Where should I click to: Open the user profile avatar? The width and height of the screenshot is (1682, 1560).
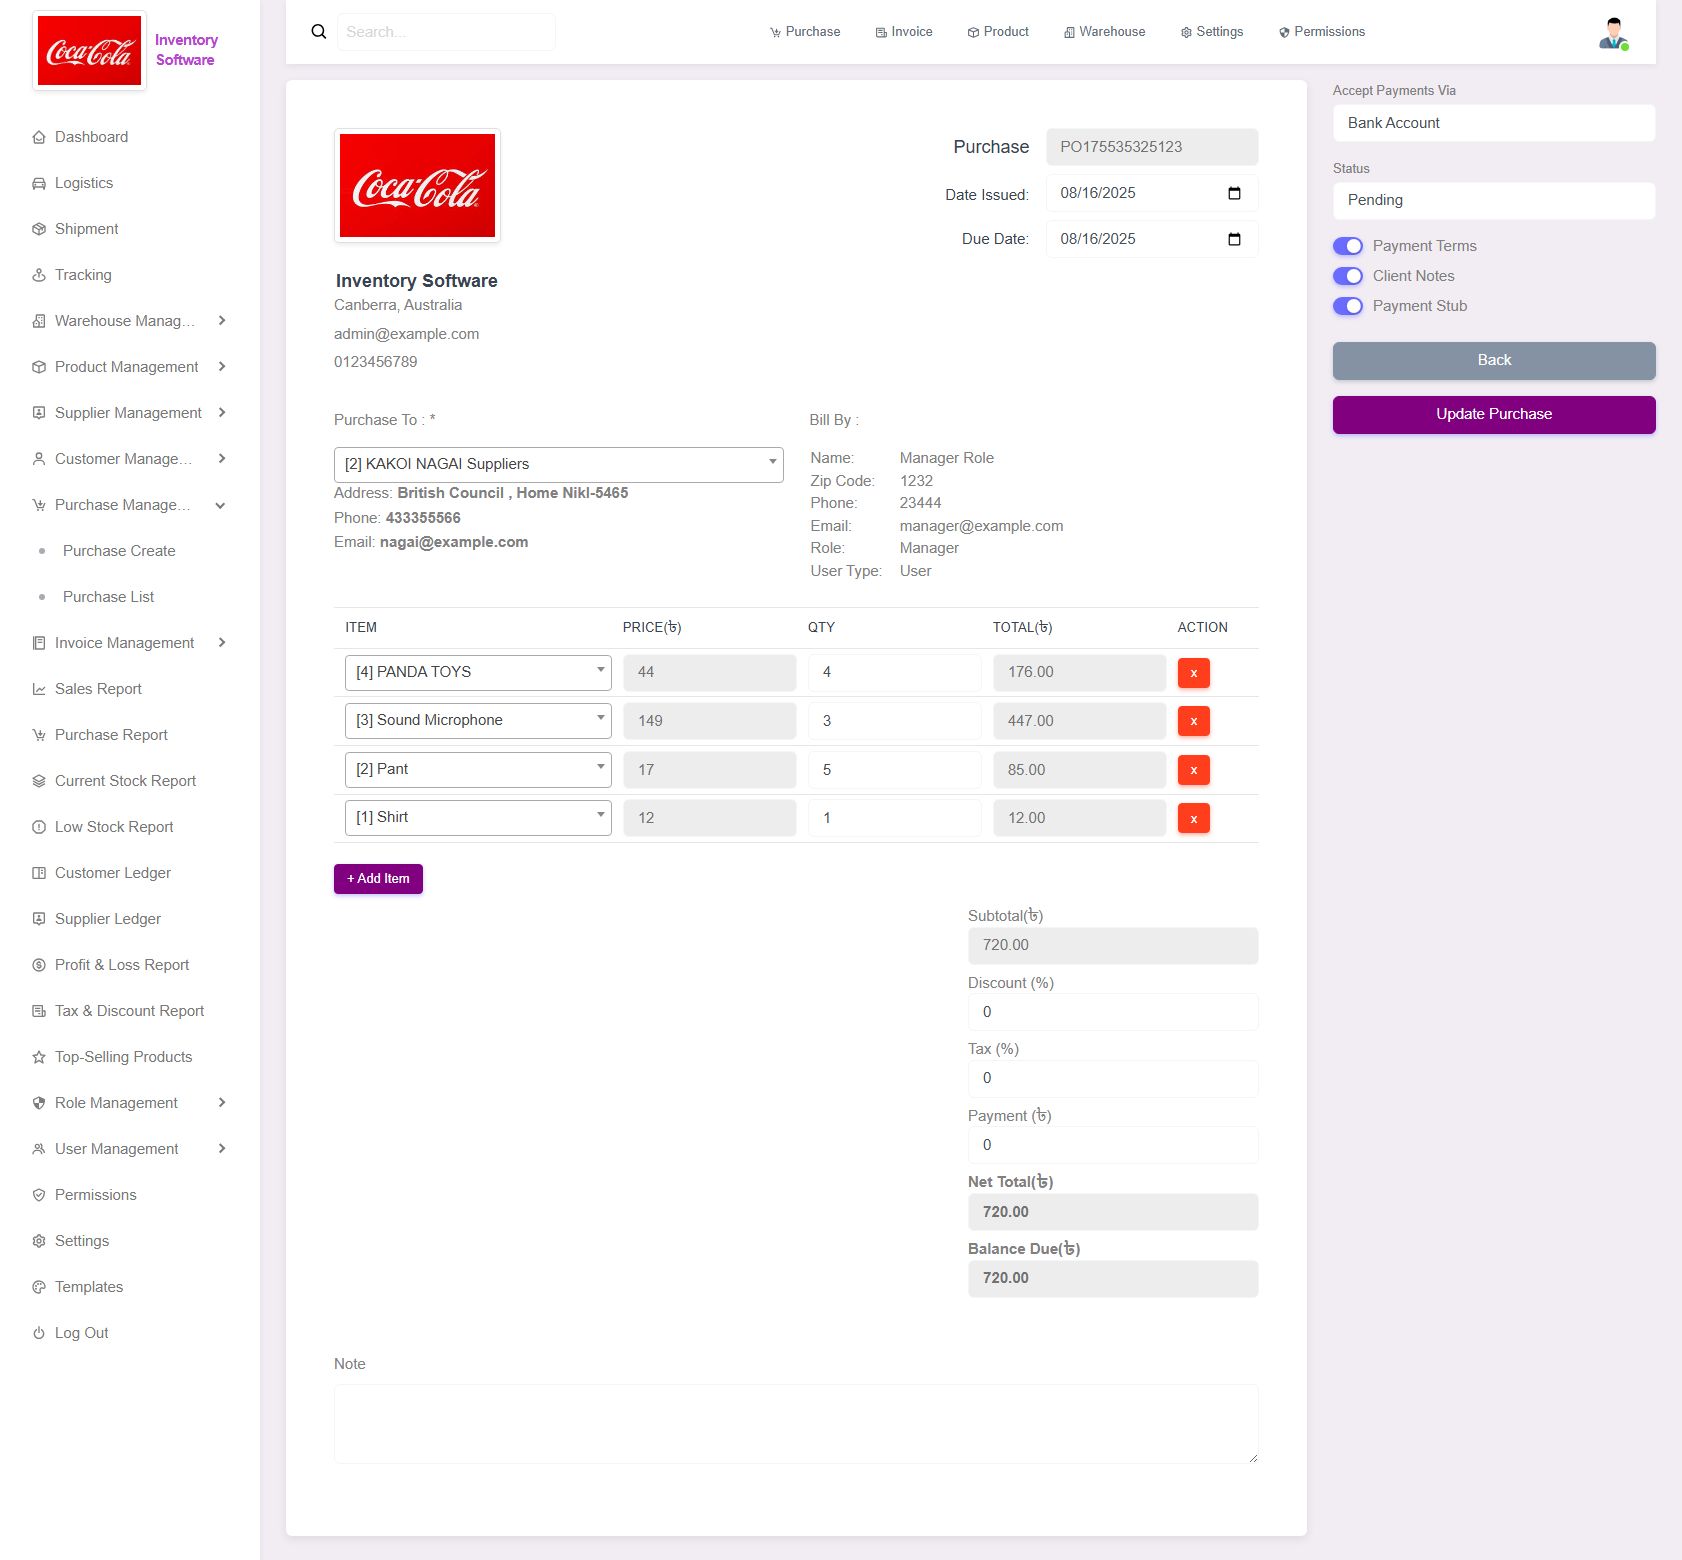tap(1612, 33)
